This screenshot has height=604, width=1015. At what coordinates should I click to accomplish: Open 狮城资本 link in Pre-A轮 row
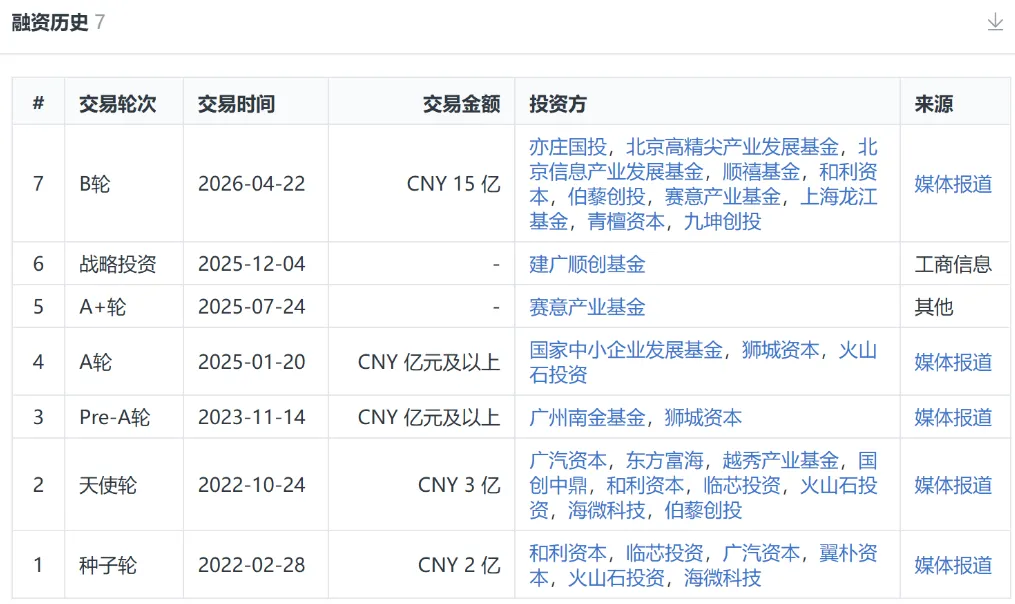click(x=703, y=418)
